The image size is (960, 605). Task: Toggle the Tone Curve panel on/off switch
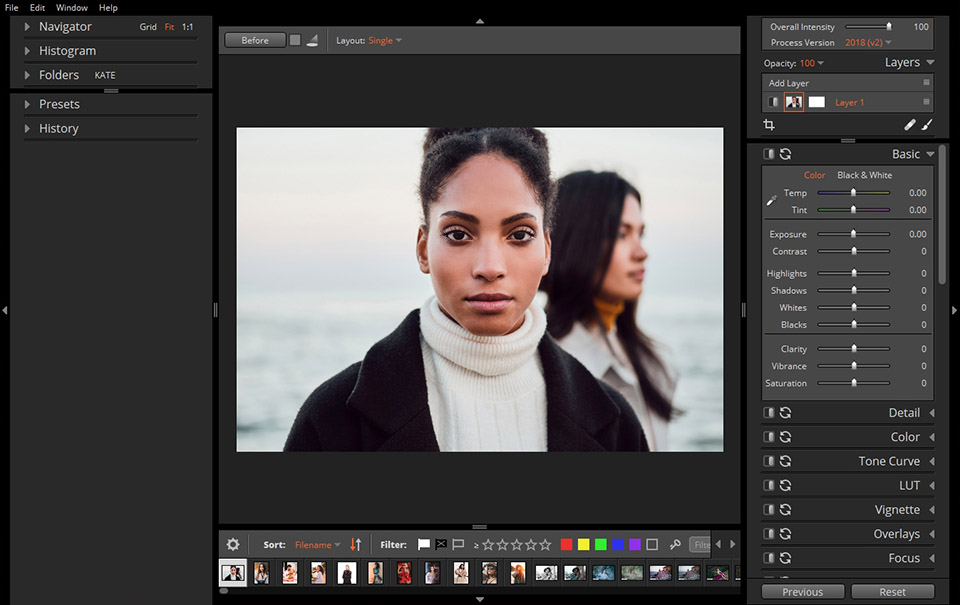pyautogui.click(x=769, y=461)
